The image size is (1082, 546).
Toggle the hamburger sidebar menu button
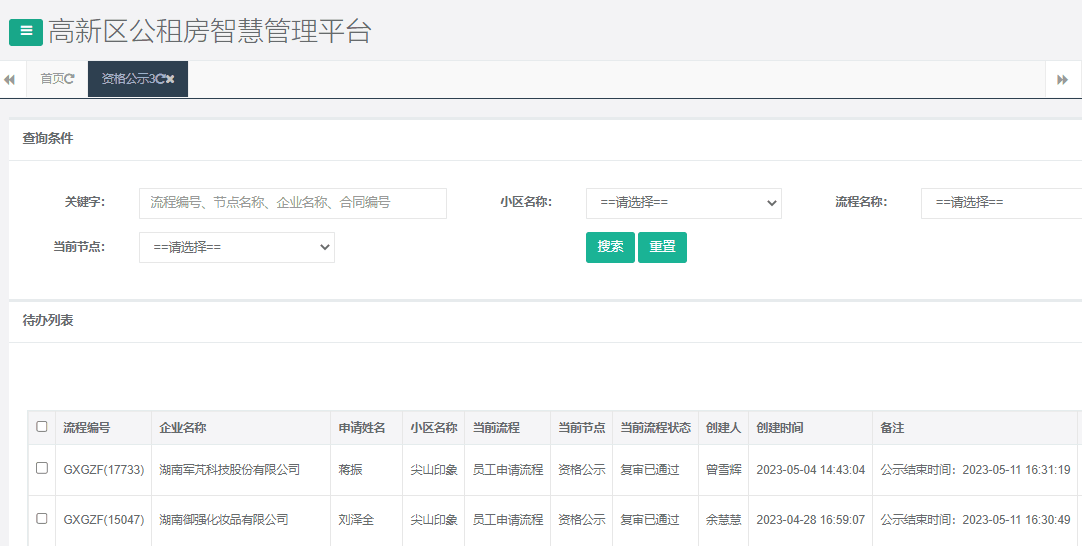tap(26, 31)
